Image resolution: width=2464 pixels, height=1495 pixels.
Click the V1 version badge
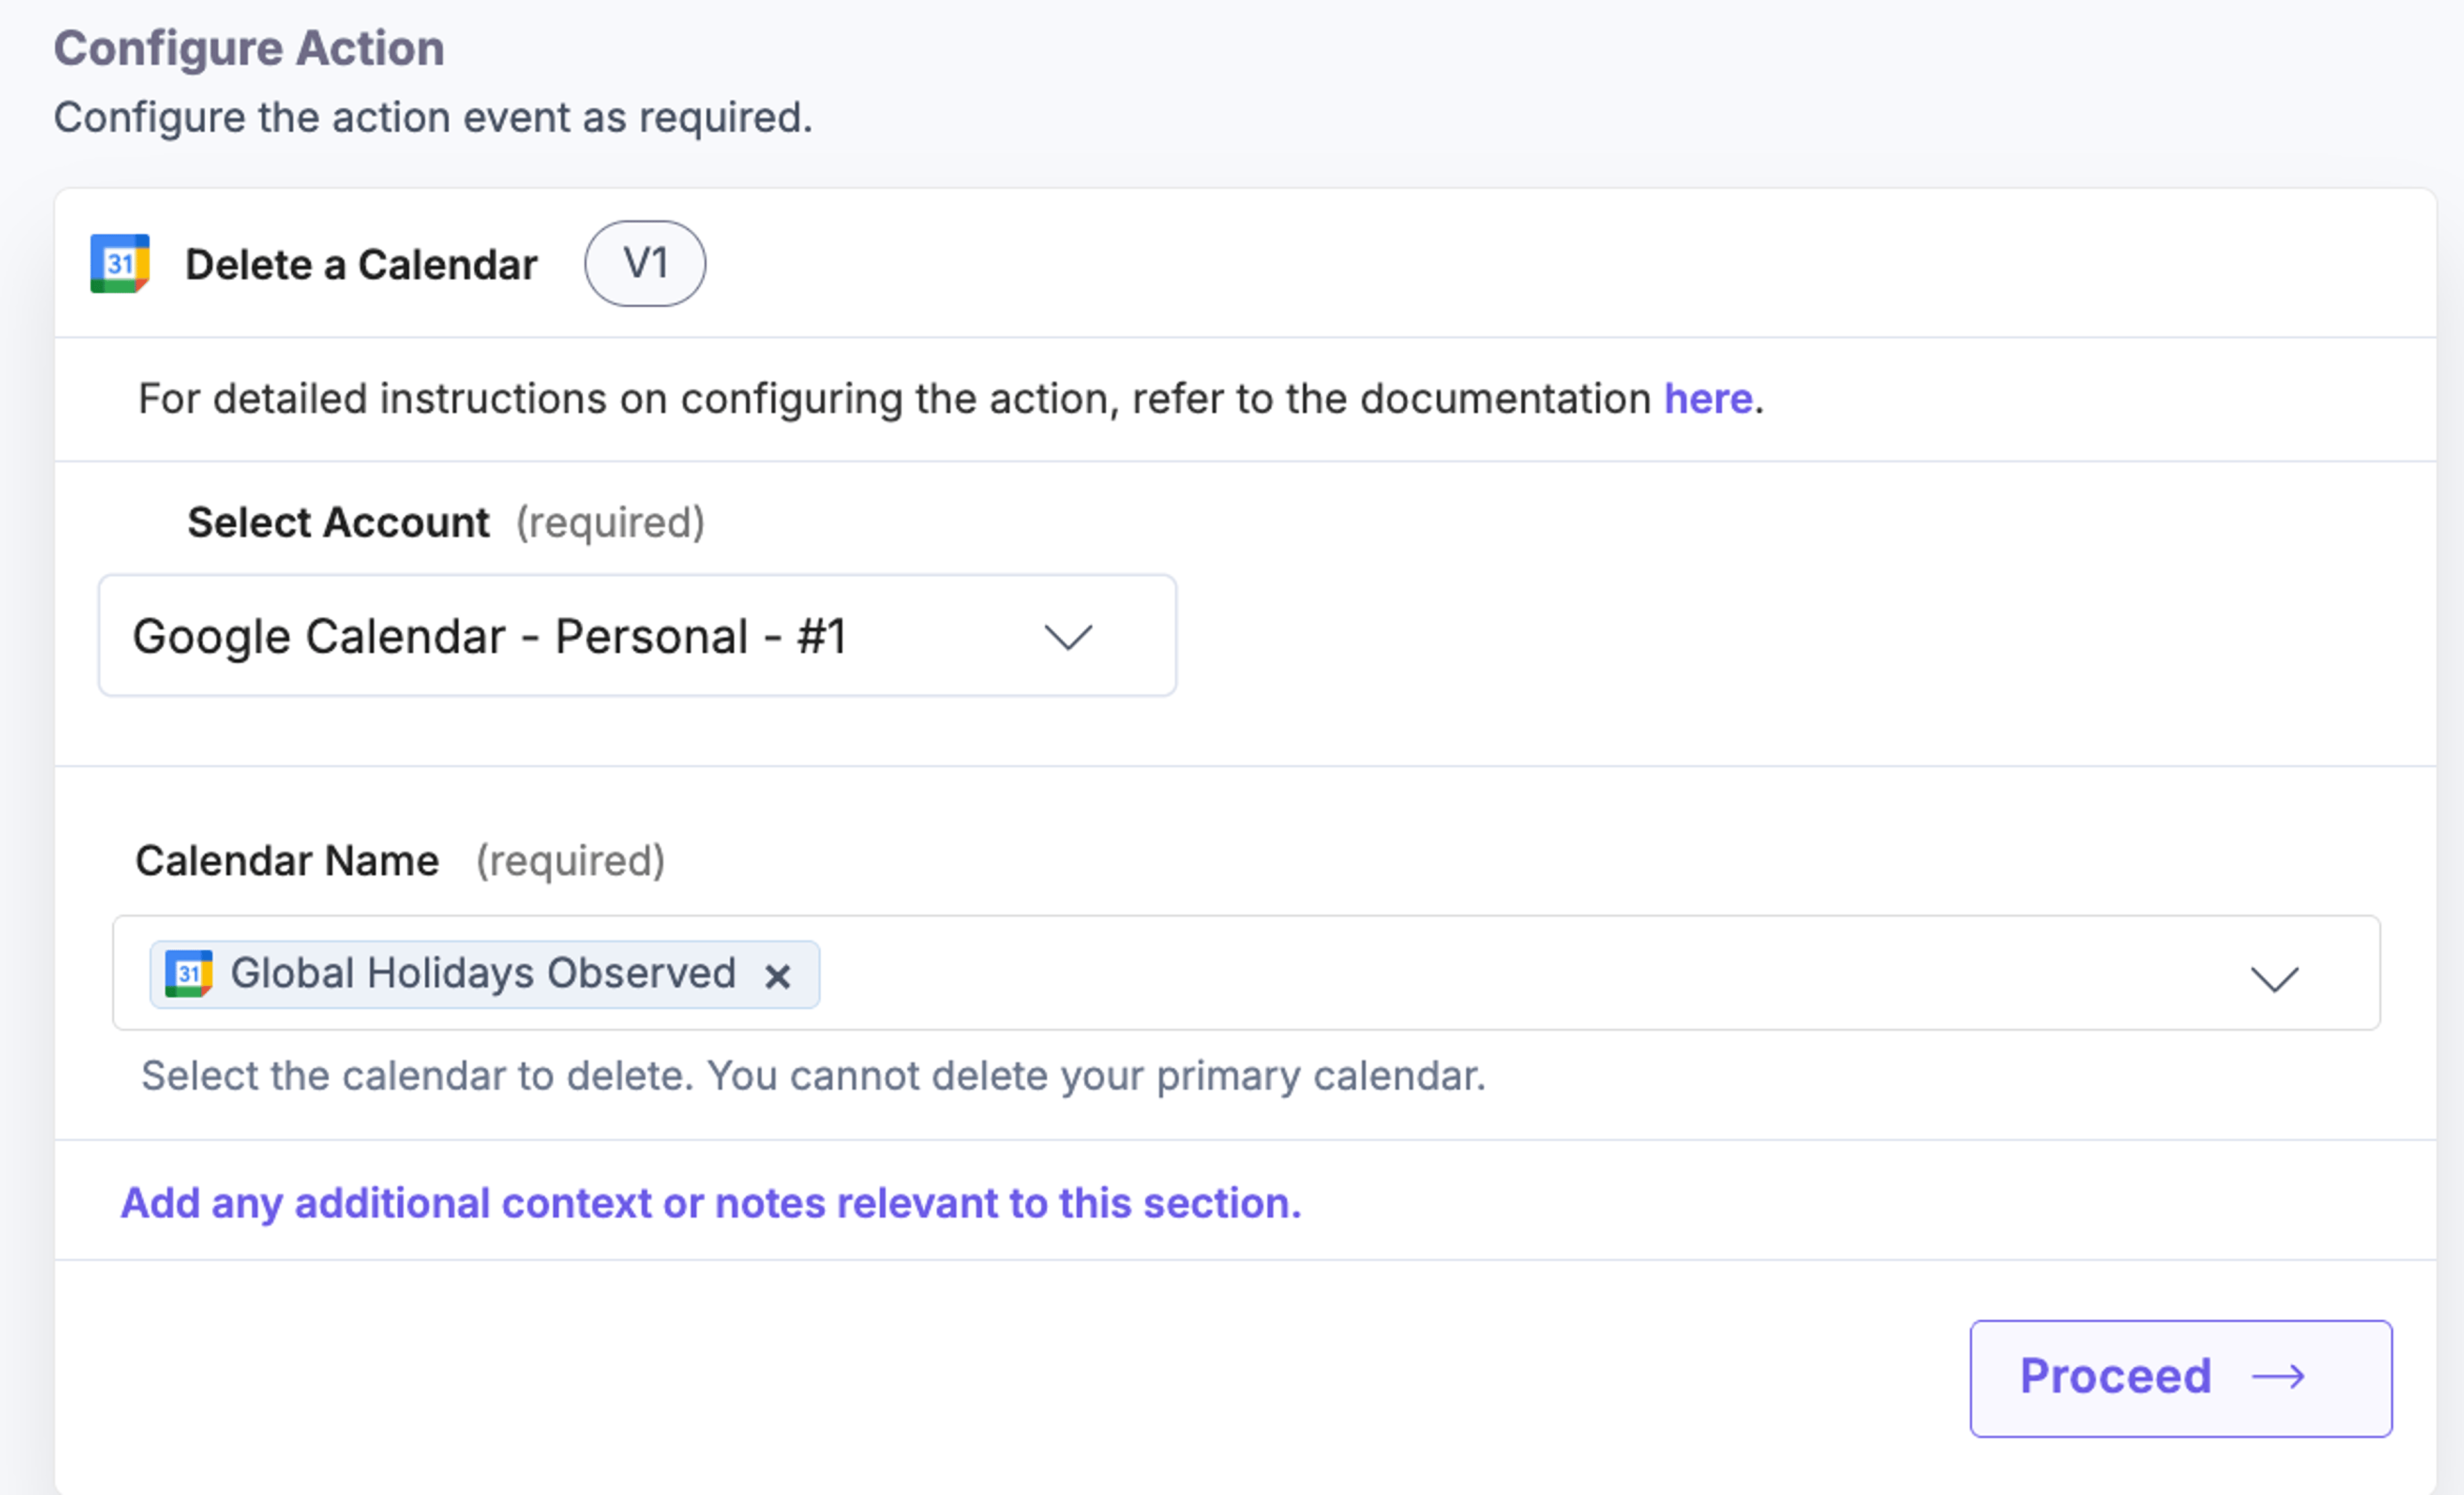(x=645, y=264)
